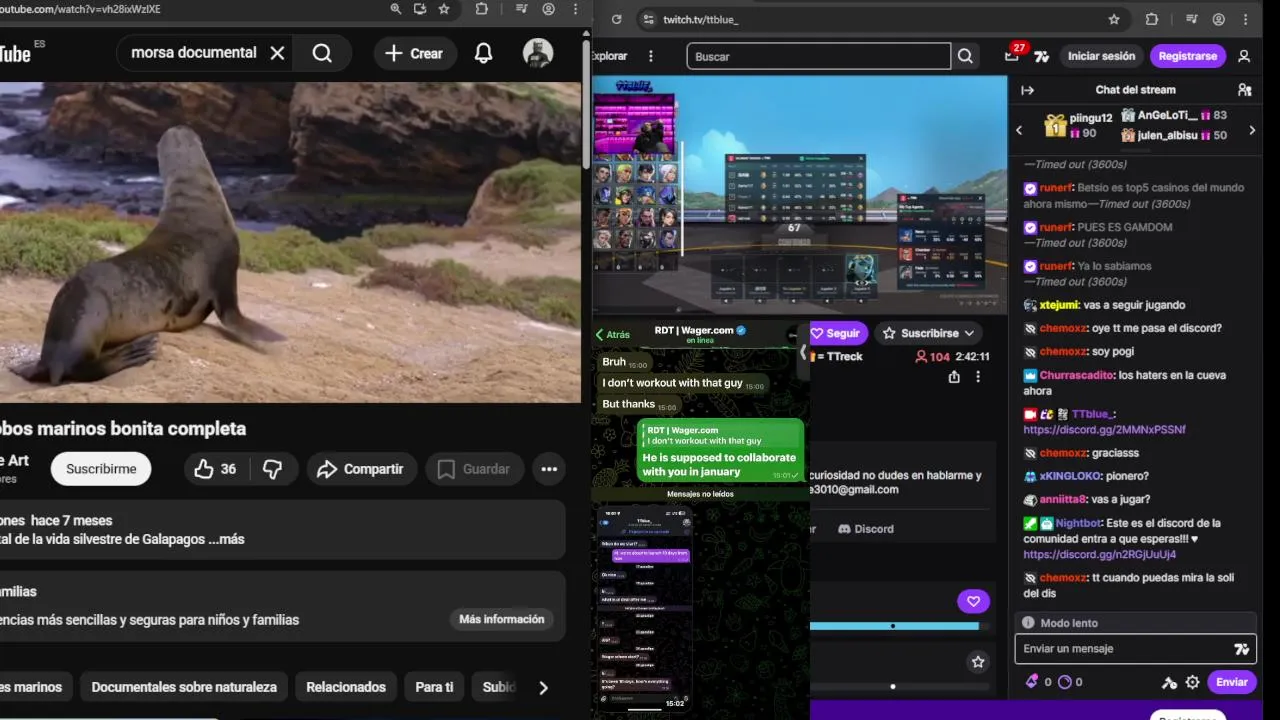
Task: Open the Suscribirse dropdown
Action: tap(929, 333)
